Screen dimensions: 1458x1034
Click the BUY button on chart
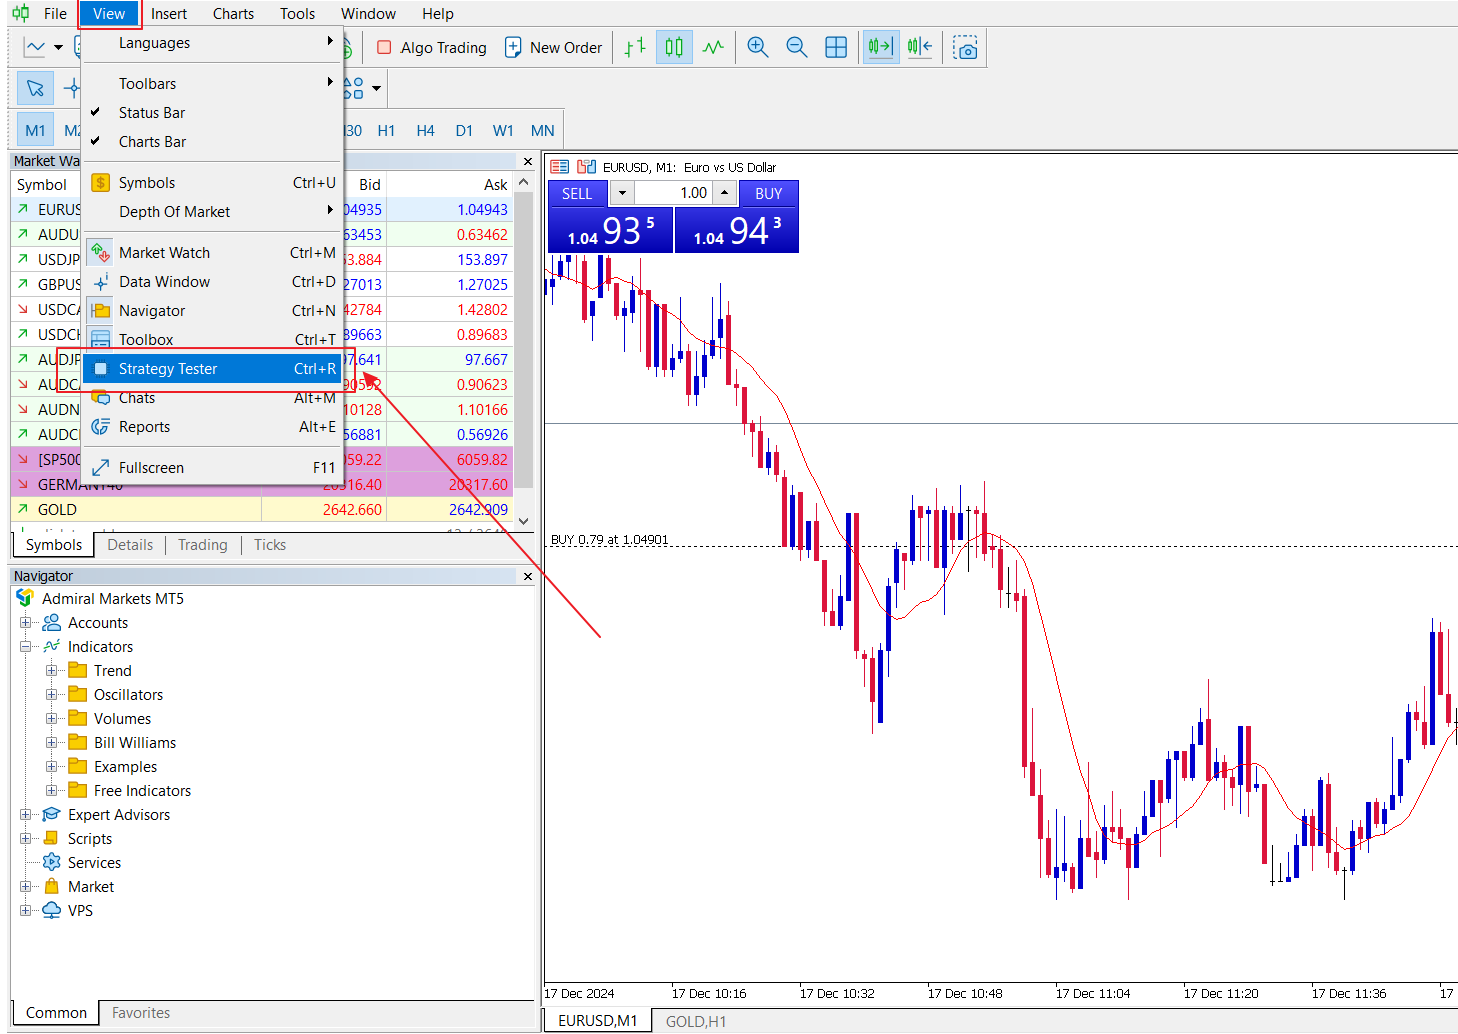769,194
